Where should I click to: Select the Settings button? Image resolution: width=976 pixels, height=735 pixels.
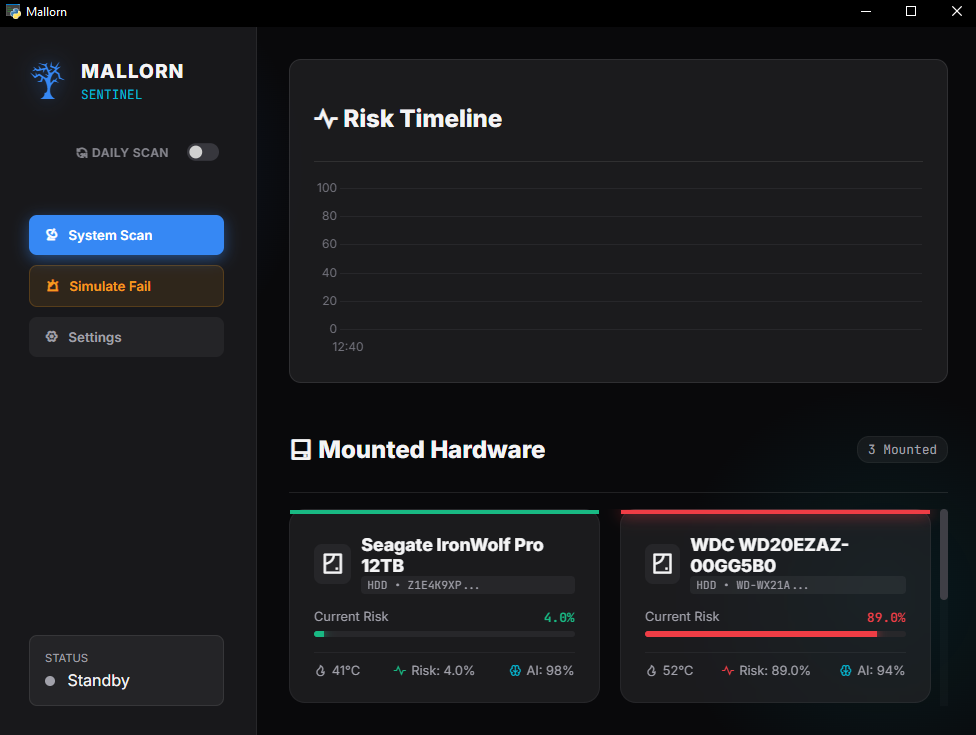click(x=126, y=337)
